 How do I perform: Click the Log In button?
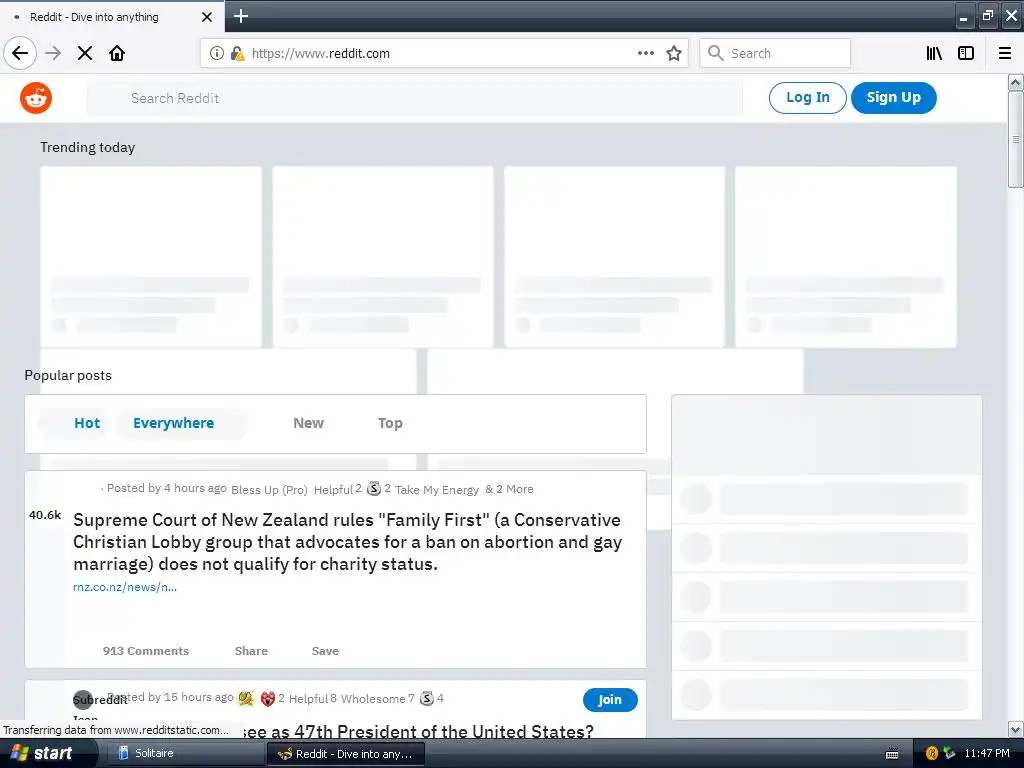tap(808, 98)
